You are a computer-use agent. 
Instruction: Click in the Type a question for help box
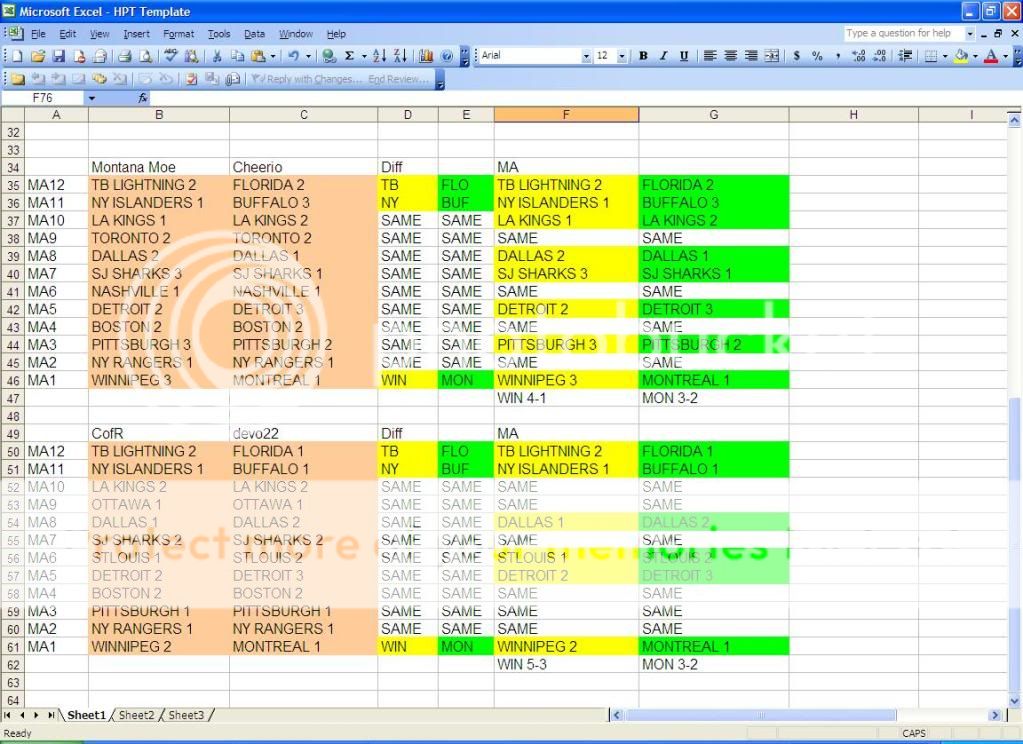(904, 33)
